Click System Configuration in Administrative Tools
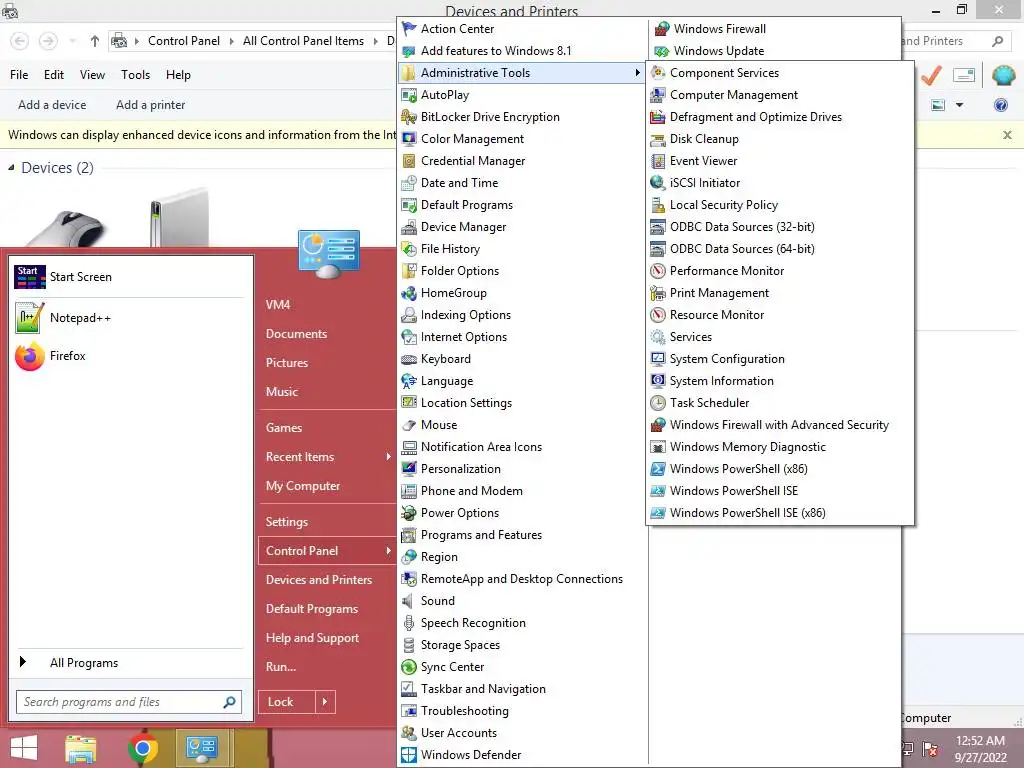The image size is (1024, 768). click(727, 359)
